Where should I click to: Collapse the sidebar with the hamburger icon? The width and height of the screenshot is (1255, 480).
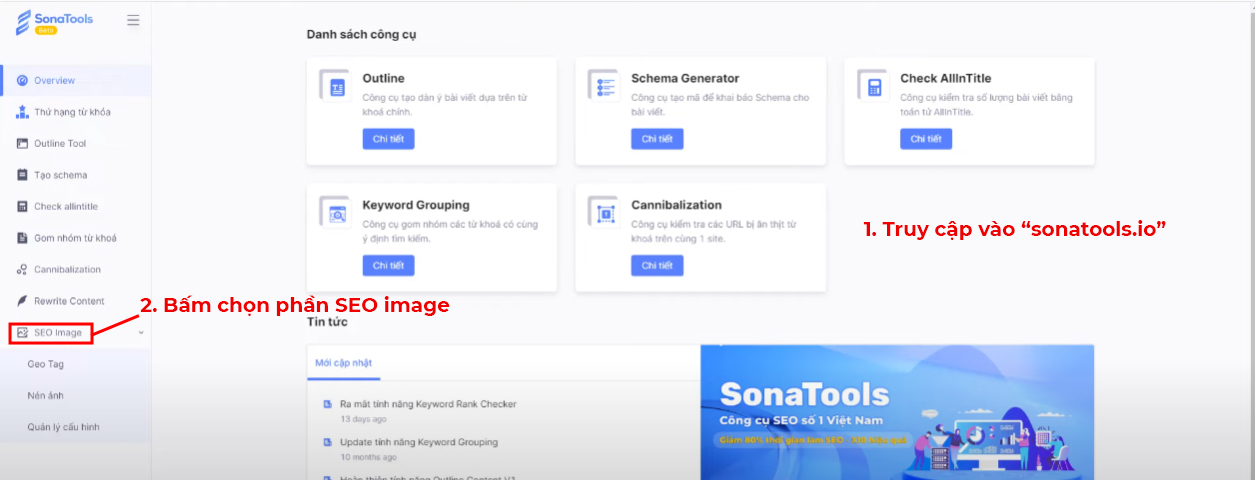134,20
